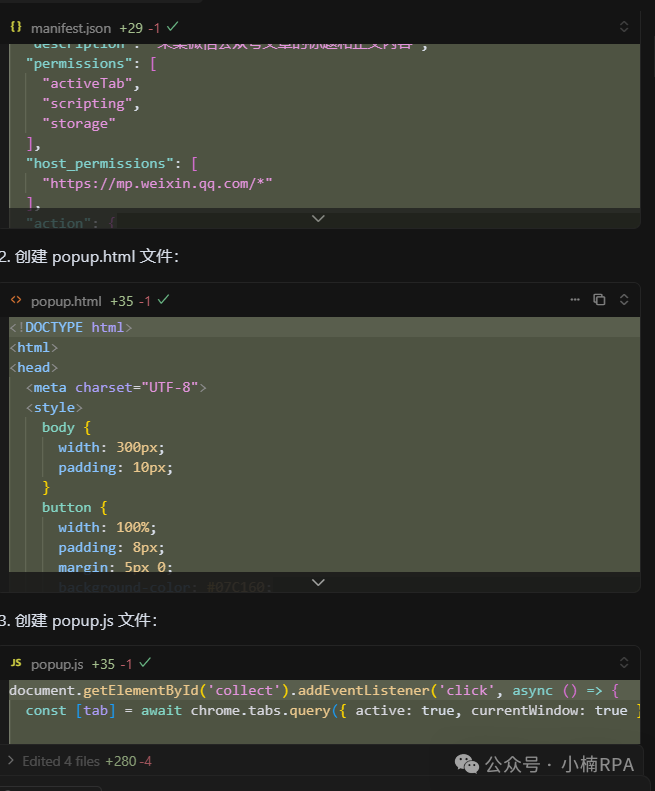Click the popup.js applied checkmark
The image size is (655, 791).
pos(145,662)
